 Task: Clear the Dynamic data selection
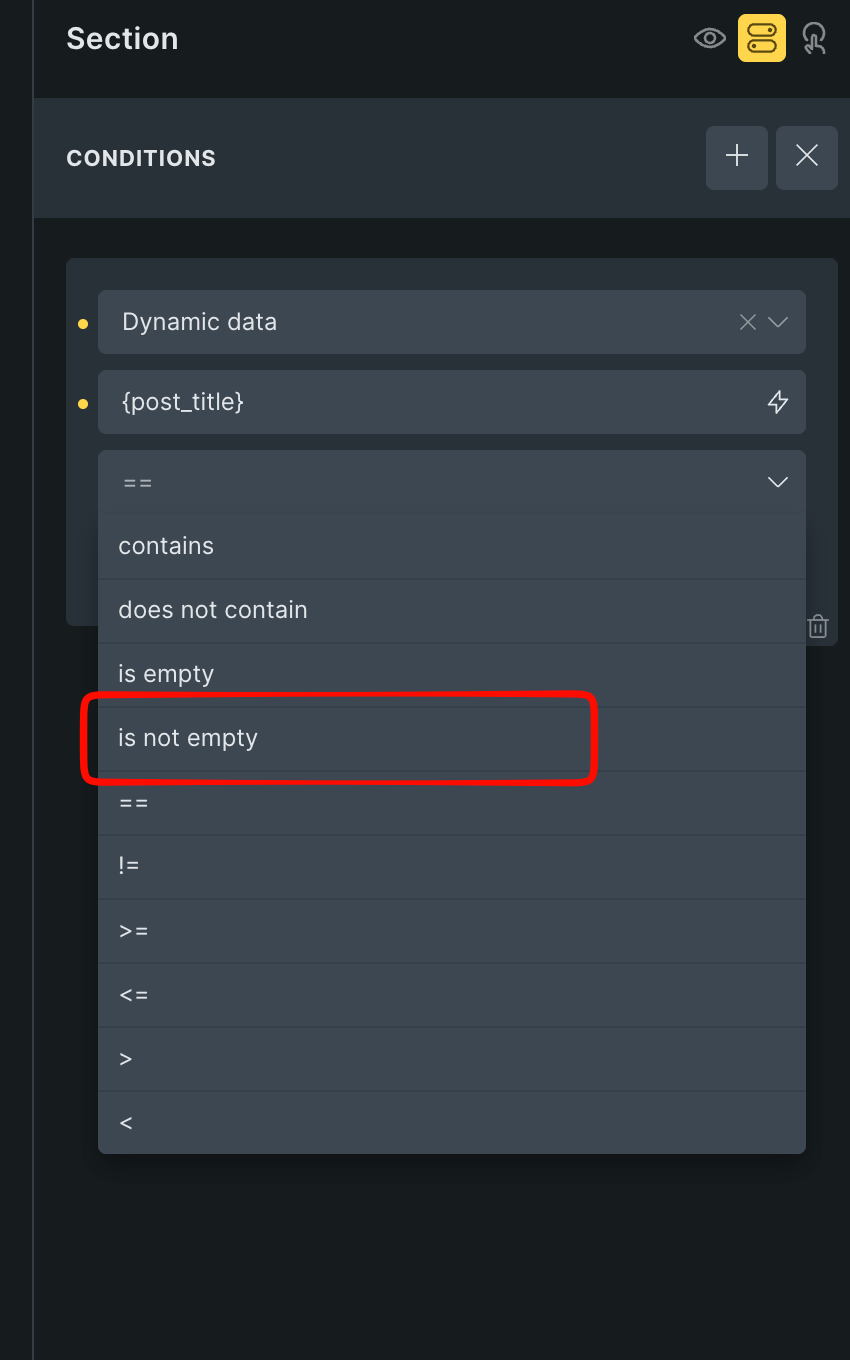[747, 322]
